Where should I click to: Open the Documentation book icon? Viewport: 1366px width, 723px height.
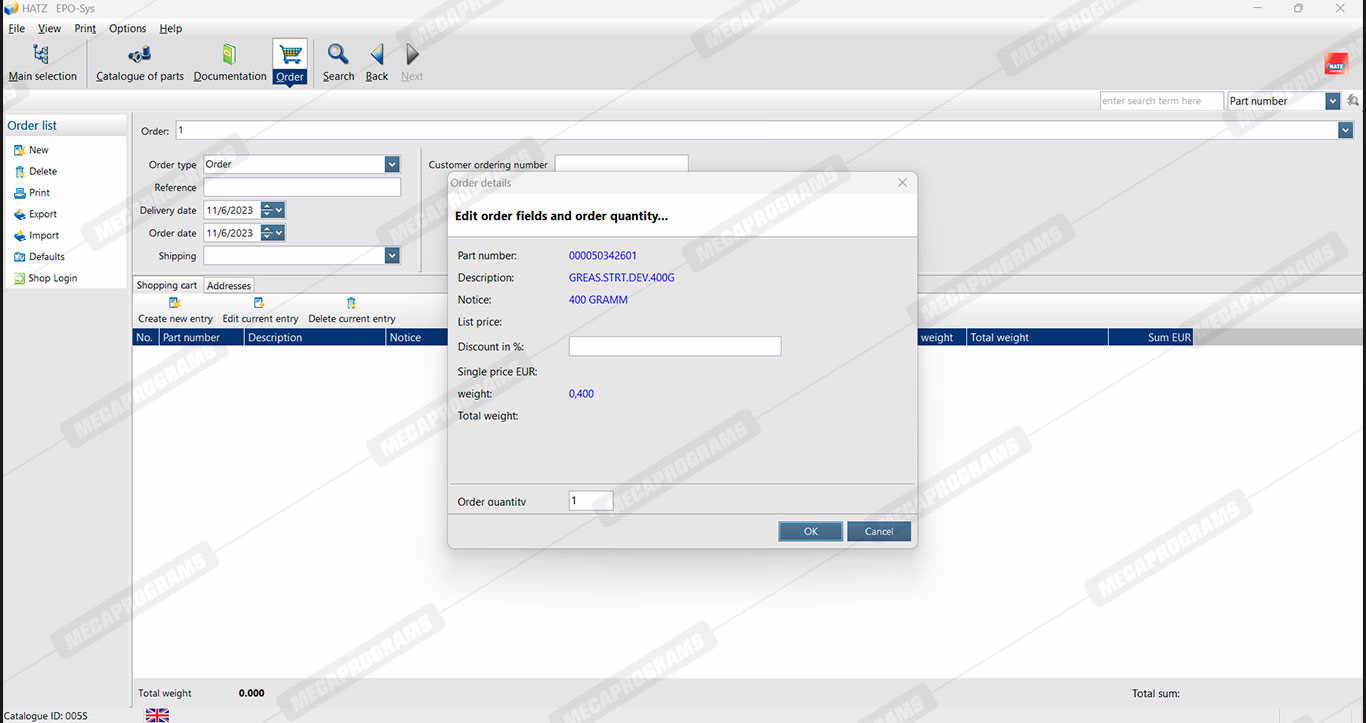click(230, 55)
